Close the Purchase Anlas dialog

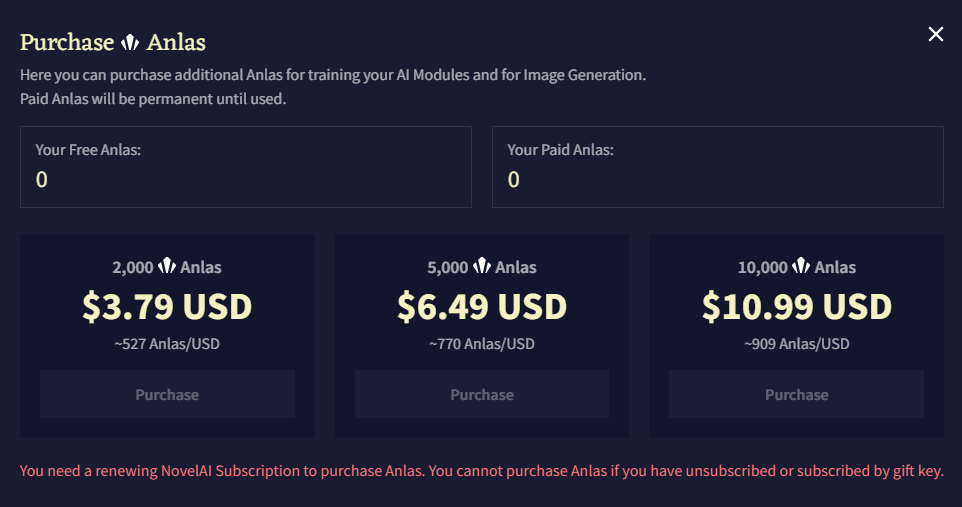pyautogui.click(x=936, y=35)
